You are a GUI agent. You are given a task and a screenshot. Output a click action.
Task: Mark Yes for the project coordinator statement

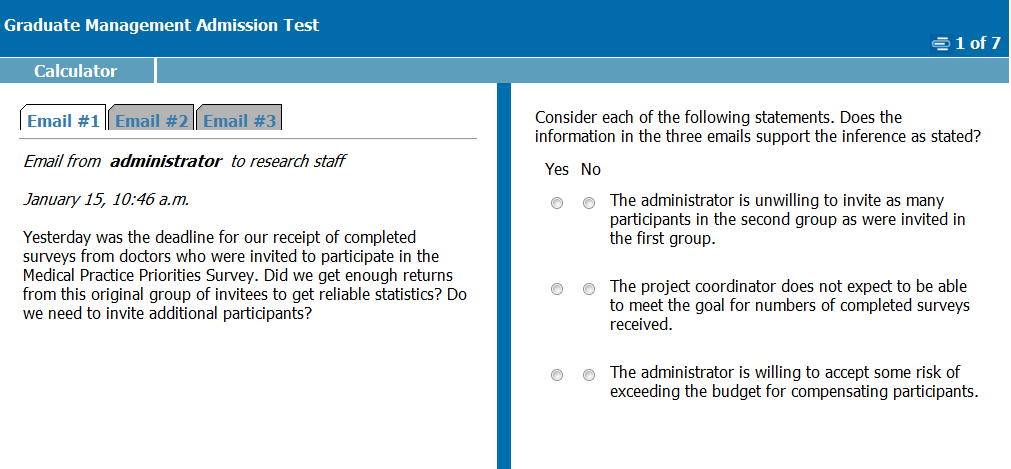557,289
